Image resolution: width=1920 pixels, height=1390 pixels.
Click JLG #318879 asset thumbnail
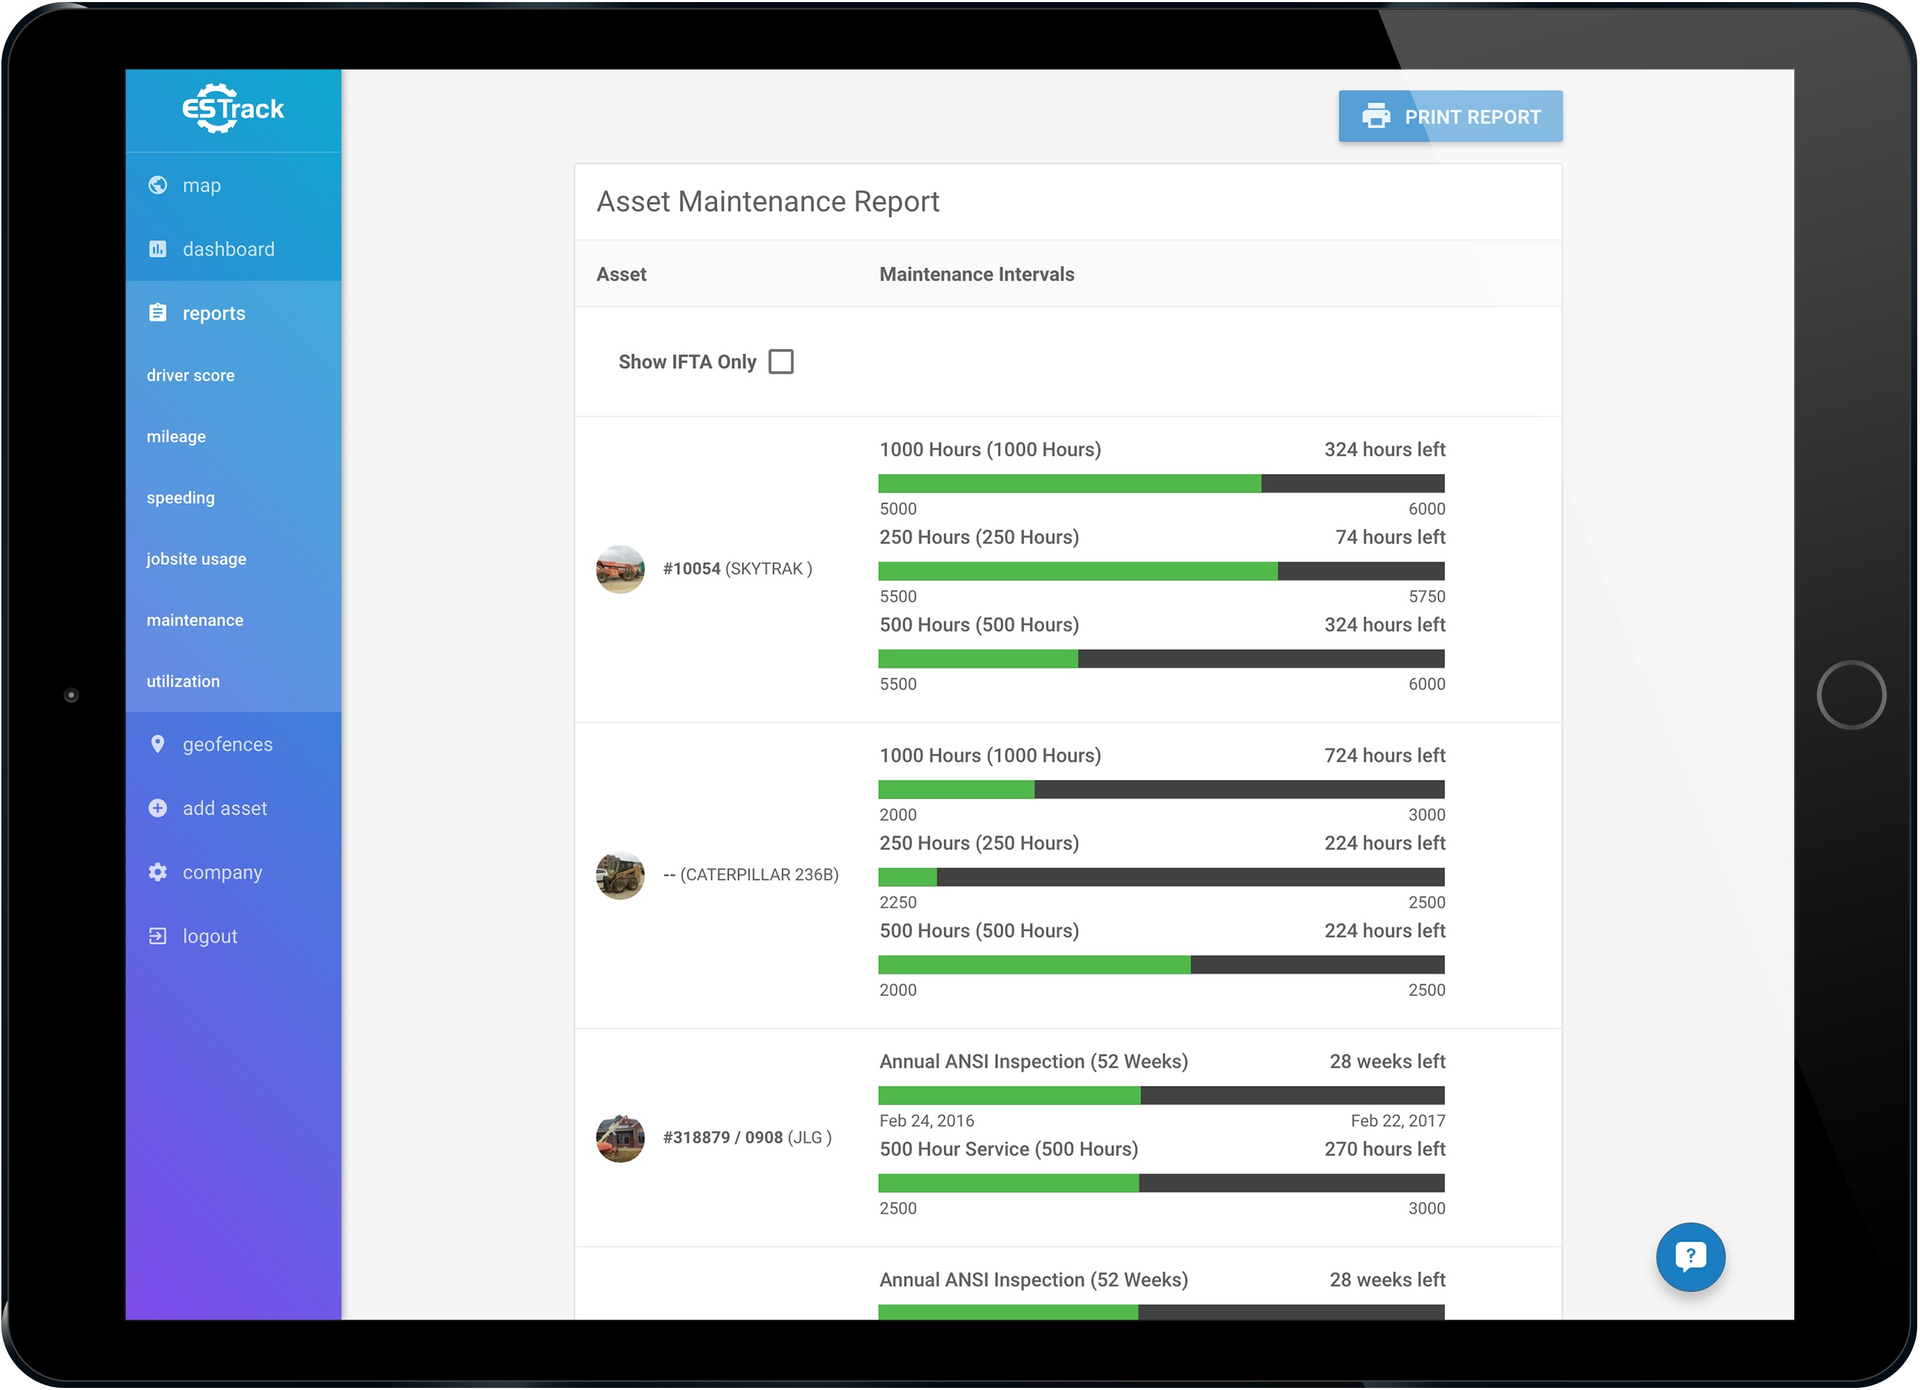click(x=620, y=1138)
